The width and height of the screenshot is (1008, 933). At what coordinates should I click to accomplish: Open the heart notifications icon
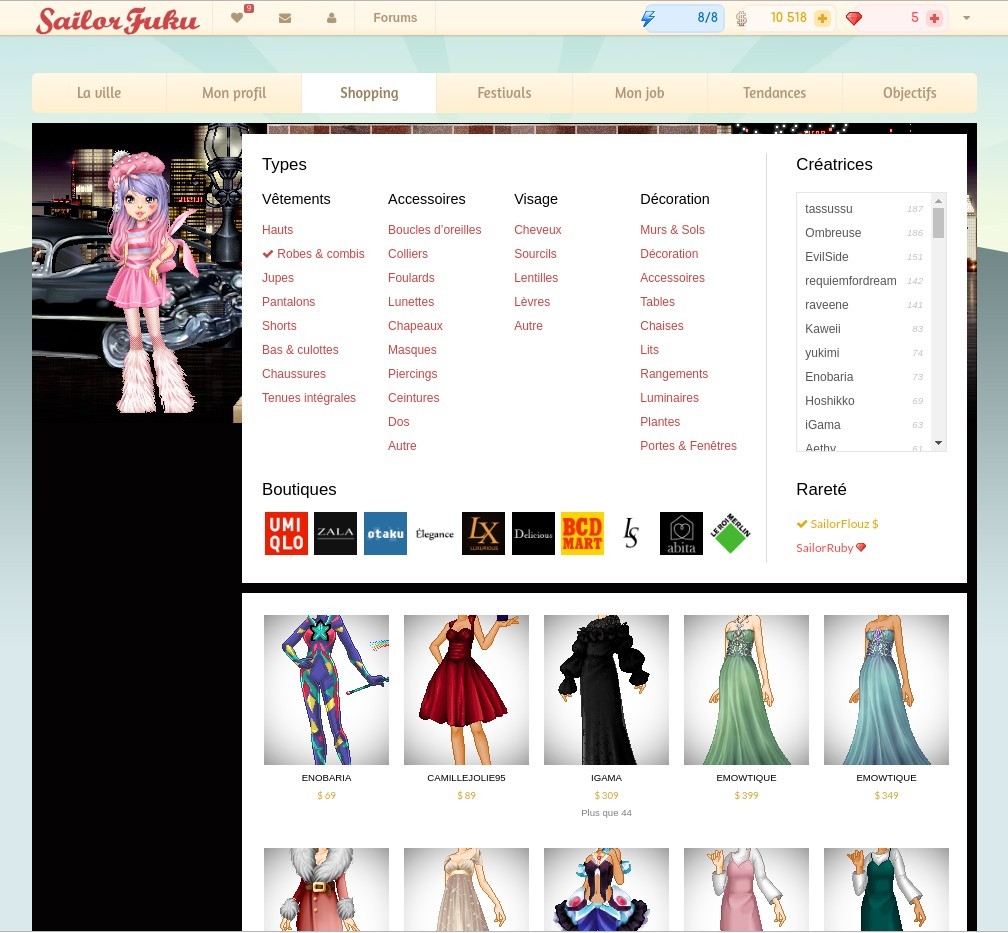237,17
